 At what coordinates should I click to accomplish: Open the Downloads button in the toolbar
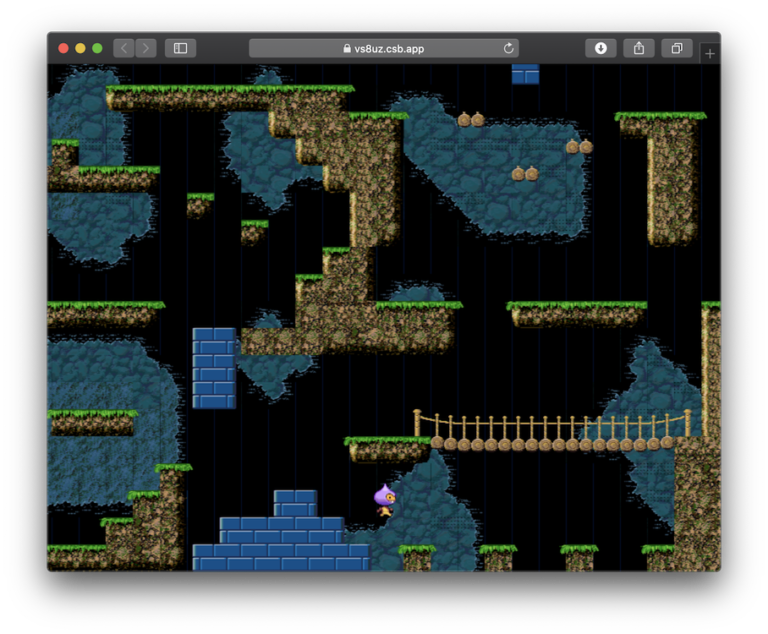coord(600,48)
